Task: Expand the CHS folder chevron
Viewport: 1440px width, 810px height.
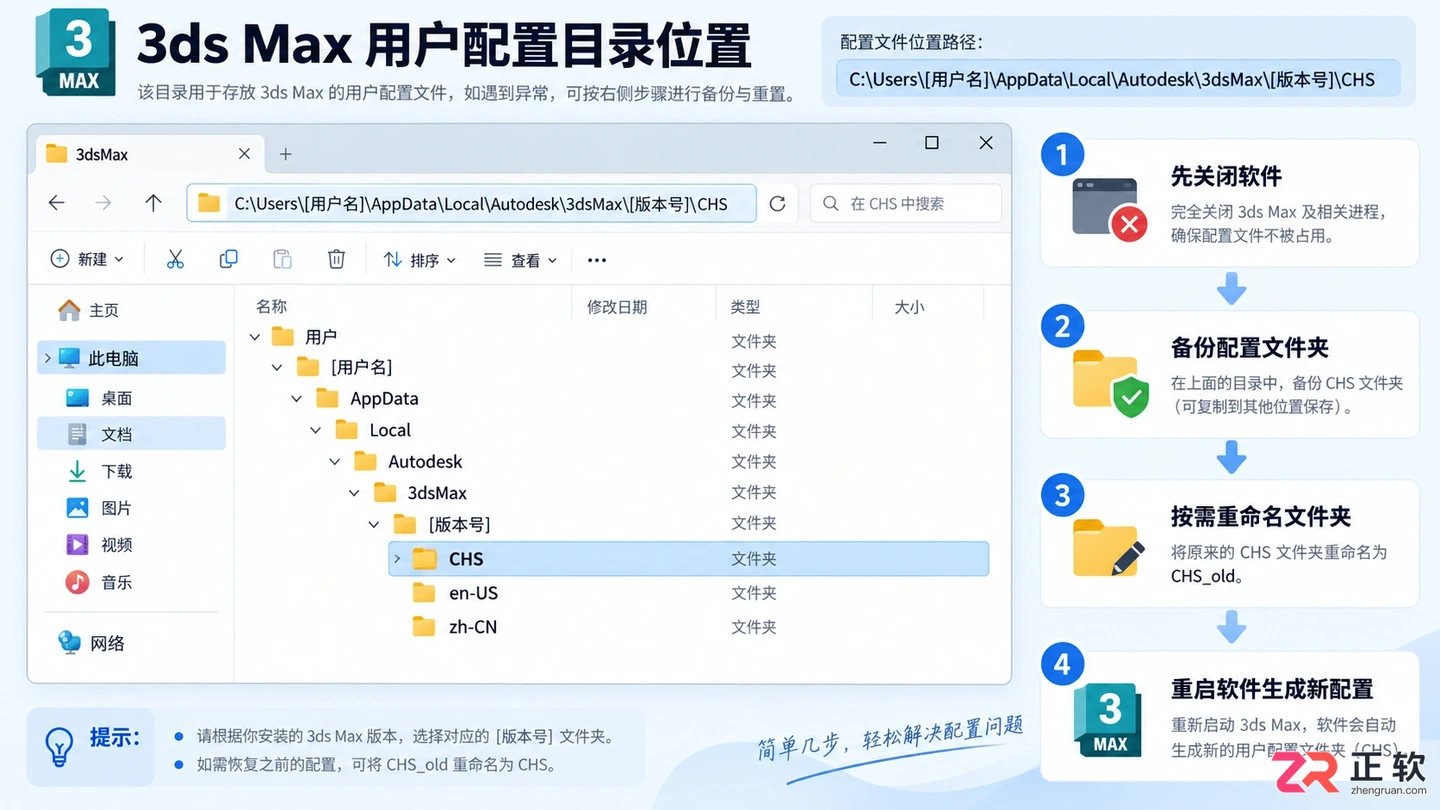Action: [397, 559]
